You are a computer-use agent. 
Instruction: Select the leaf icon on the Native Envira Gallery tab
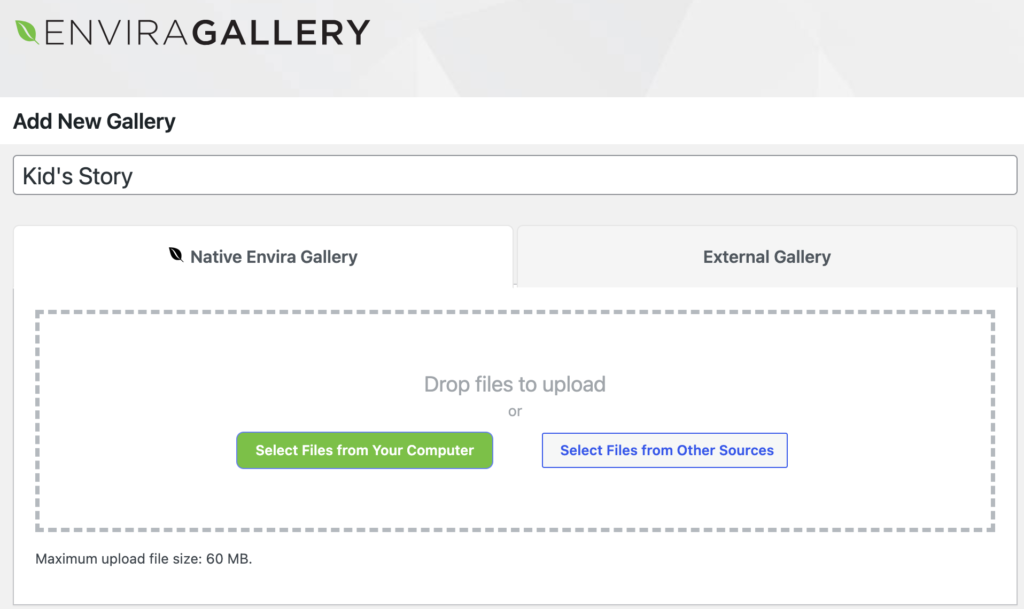coord(176,256)
